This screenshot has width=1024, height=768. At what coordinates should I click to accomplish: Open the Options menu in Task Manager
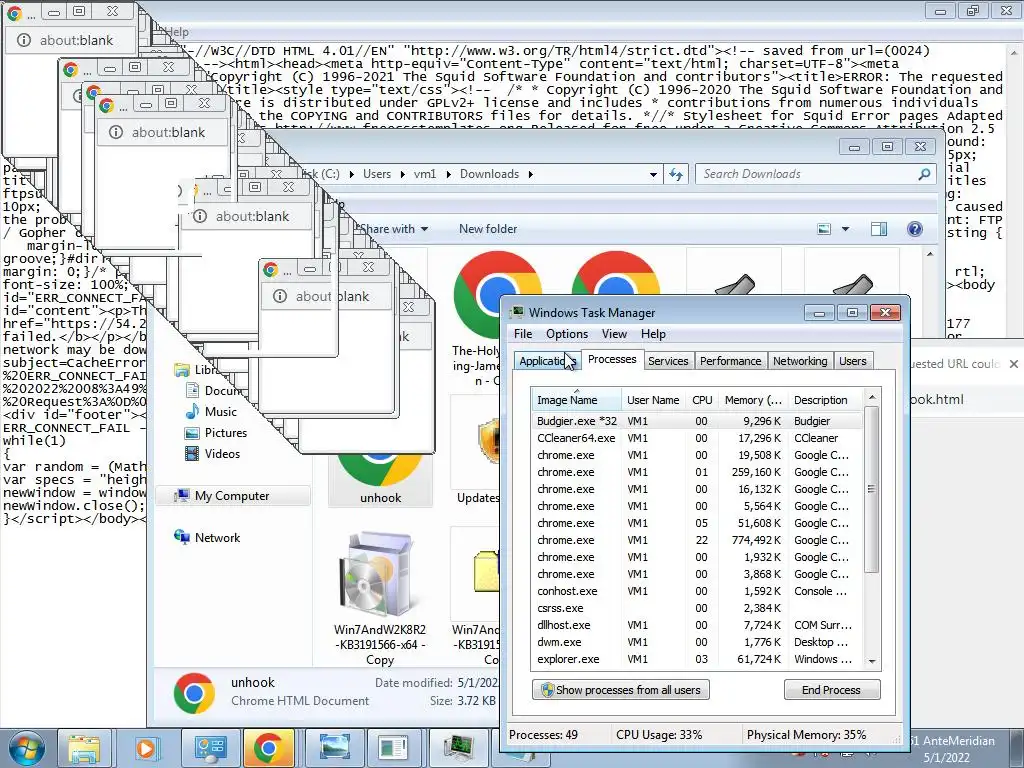[567, 334]
